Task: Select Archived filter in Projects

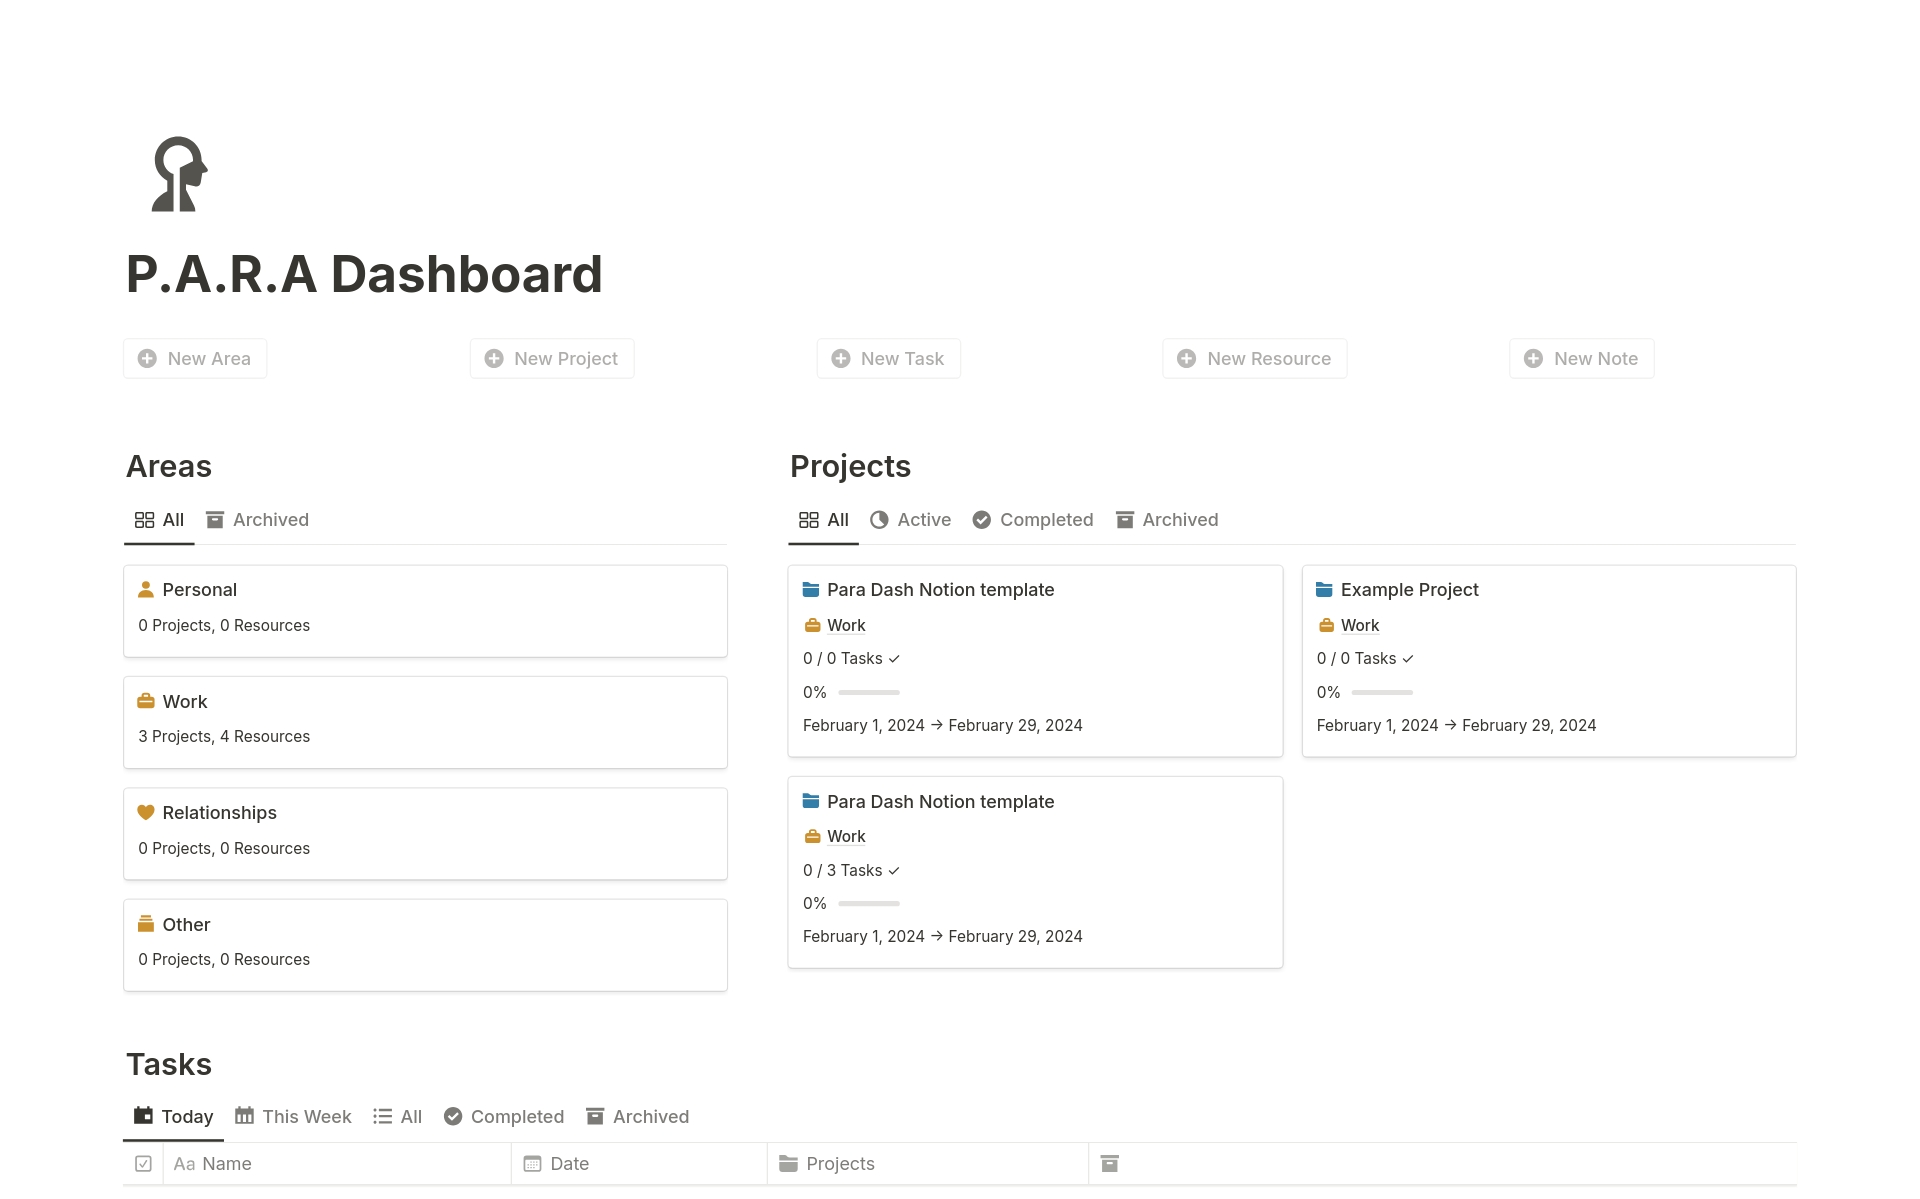Action: pos(1180,518)
